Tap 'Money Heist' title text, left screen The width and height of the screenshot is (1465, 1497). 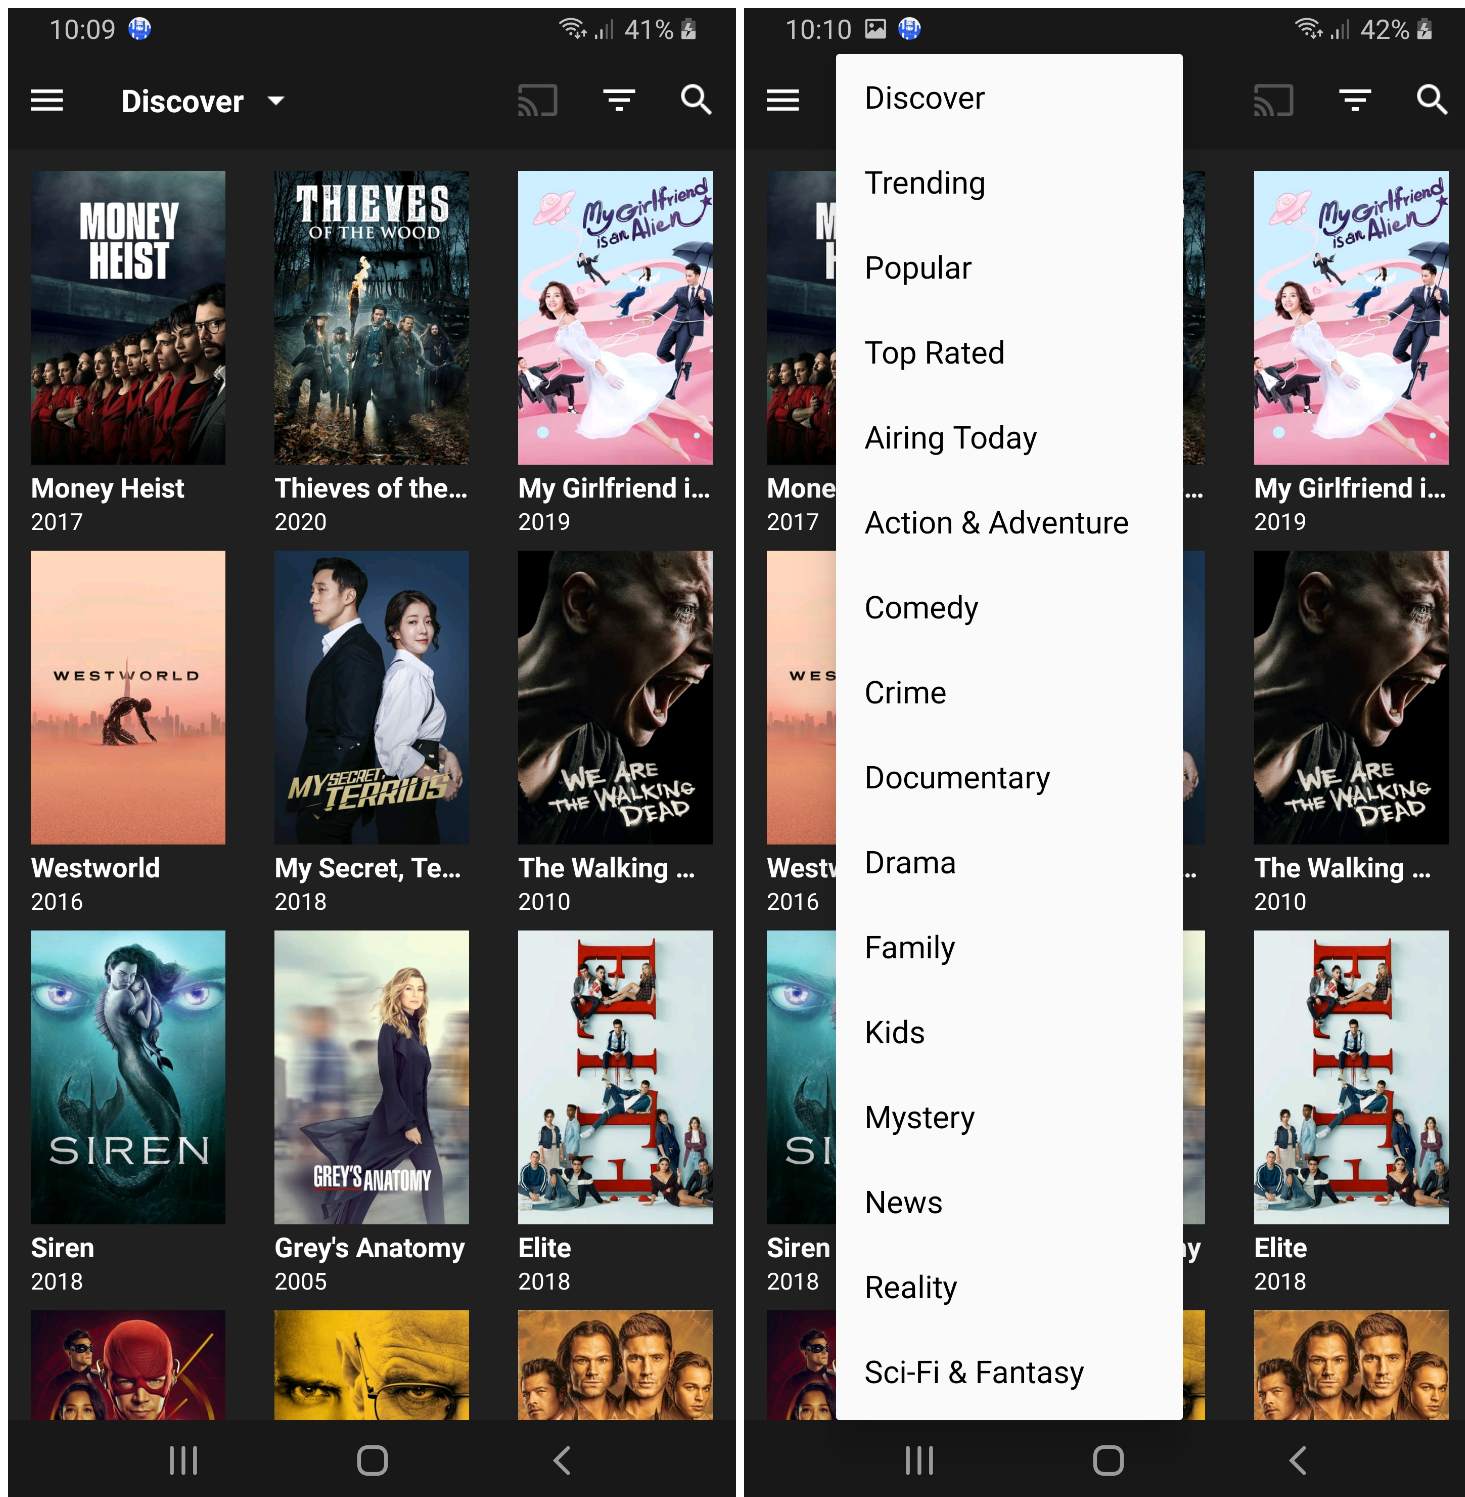(107, 488)
